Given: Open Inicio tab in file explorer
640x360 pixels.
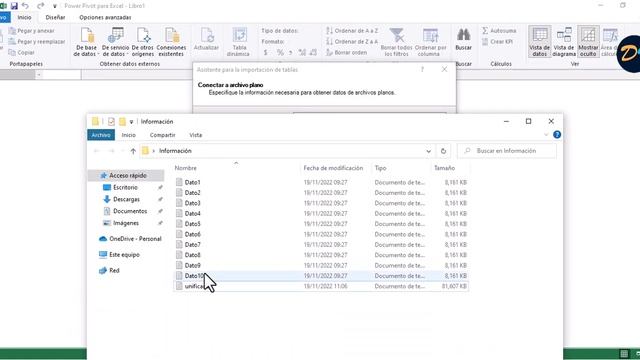Looking at the screenshot, I should 129,135.
